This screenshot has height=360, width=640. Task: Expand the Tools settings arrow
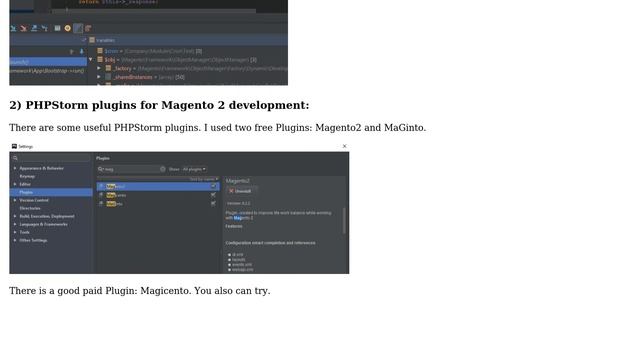click(15, 232)
